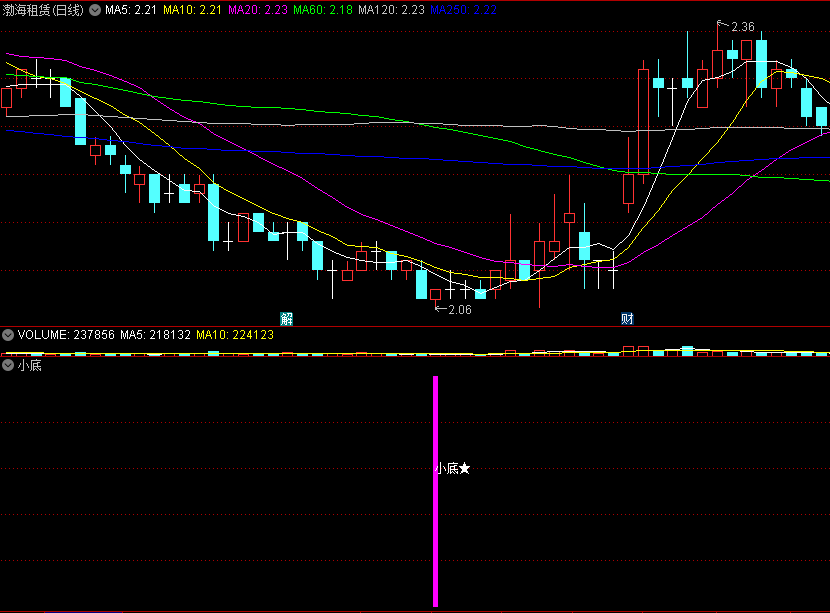
Task: Click the 财 marker icon
Action: coord(627,318)
